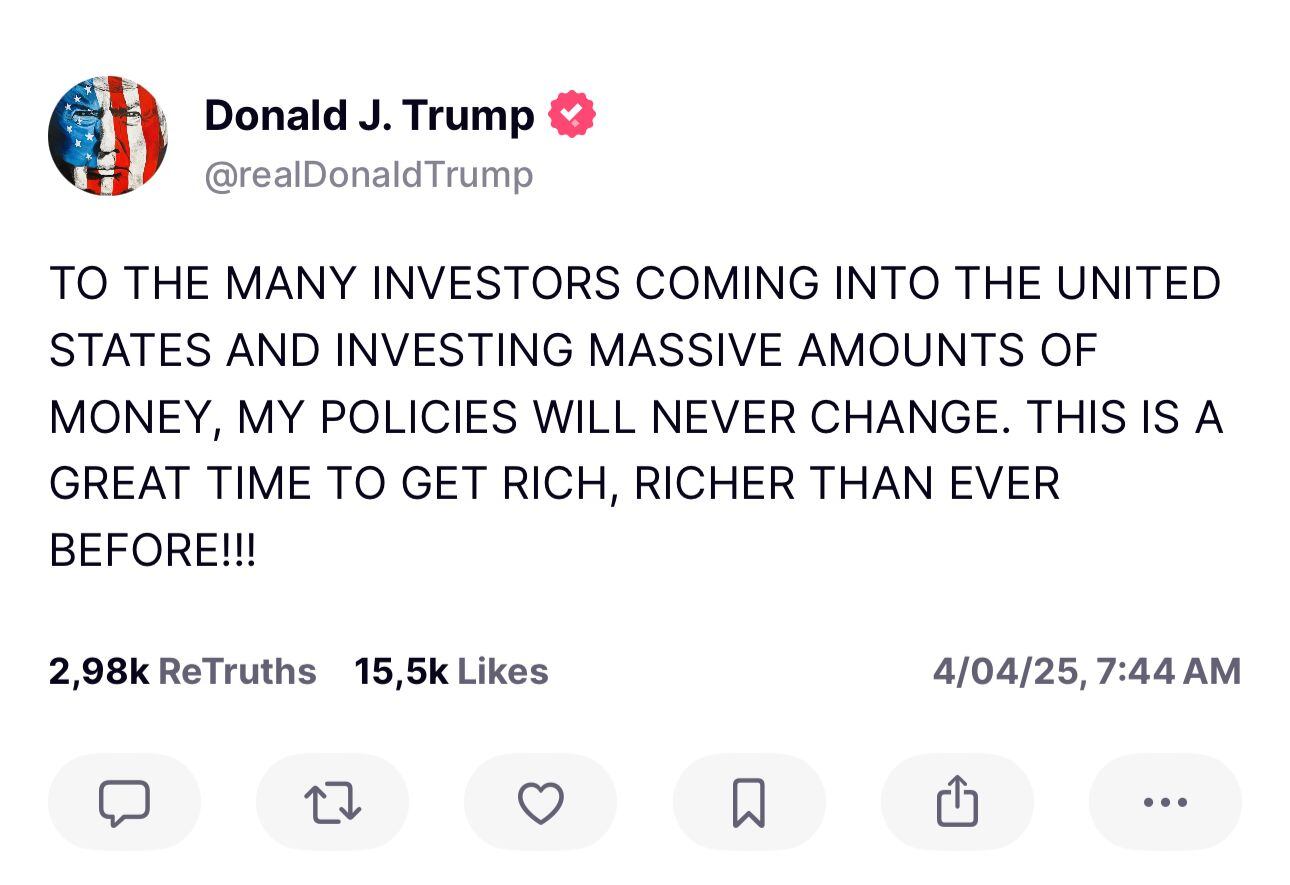Toggle the bookmark saved state
This screenshot has width=1290, height=885.
pos(749,801)
